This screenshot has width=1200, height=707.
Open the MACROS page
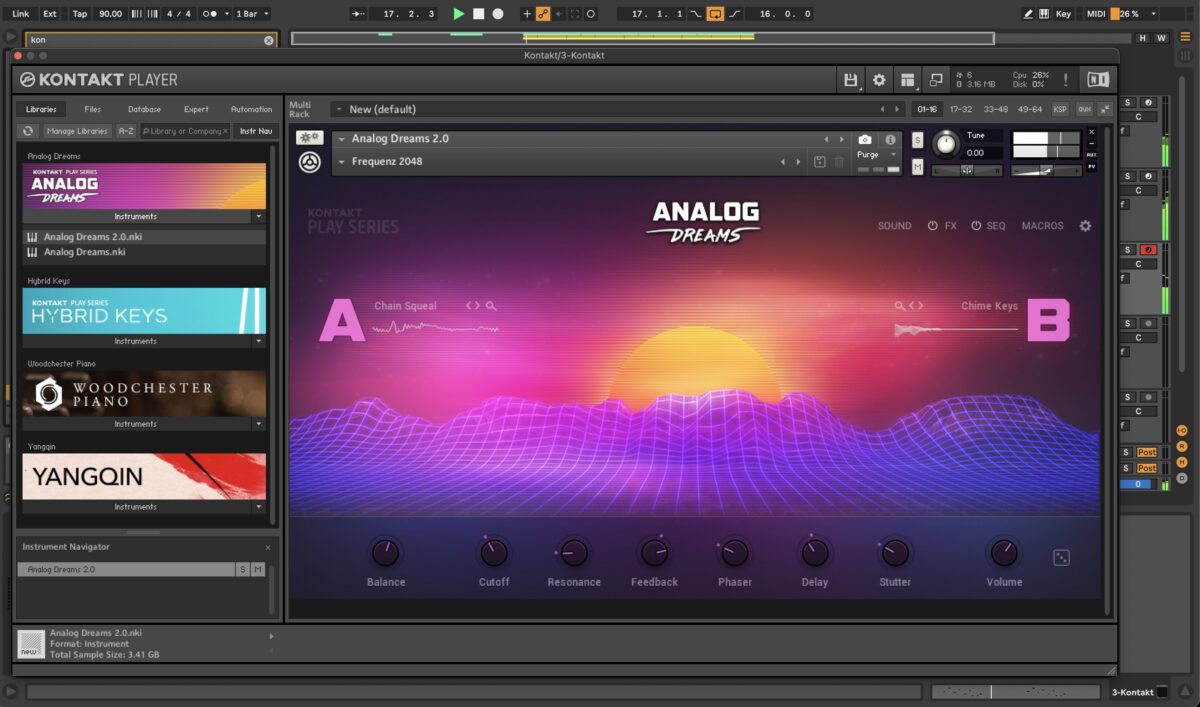point(1042,226)
